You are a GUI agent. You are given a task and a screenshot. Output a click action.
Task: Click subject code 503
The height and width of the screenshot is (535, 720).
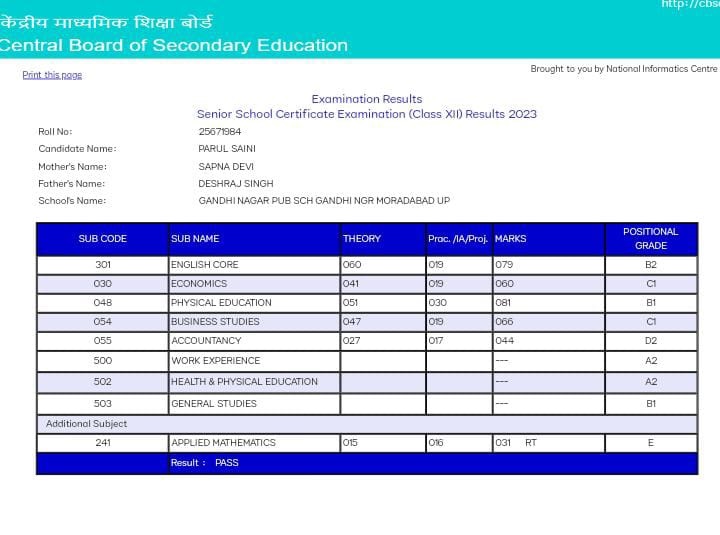click(x=102, y=403)
